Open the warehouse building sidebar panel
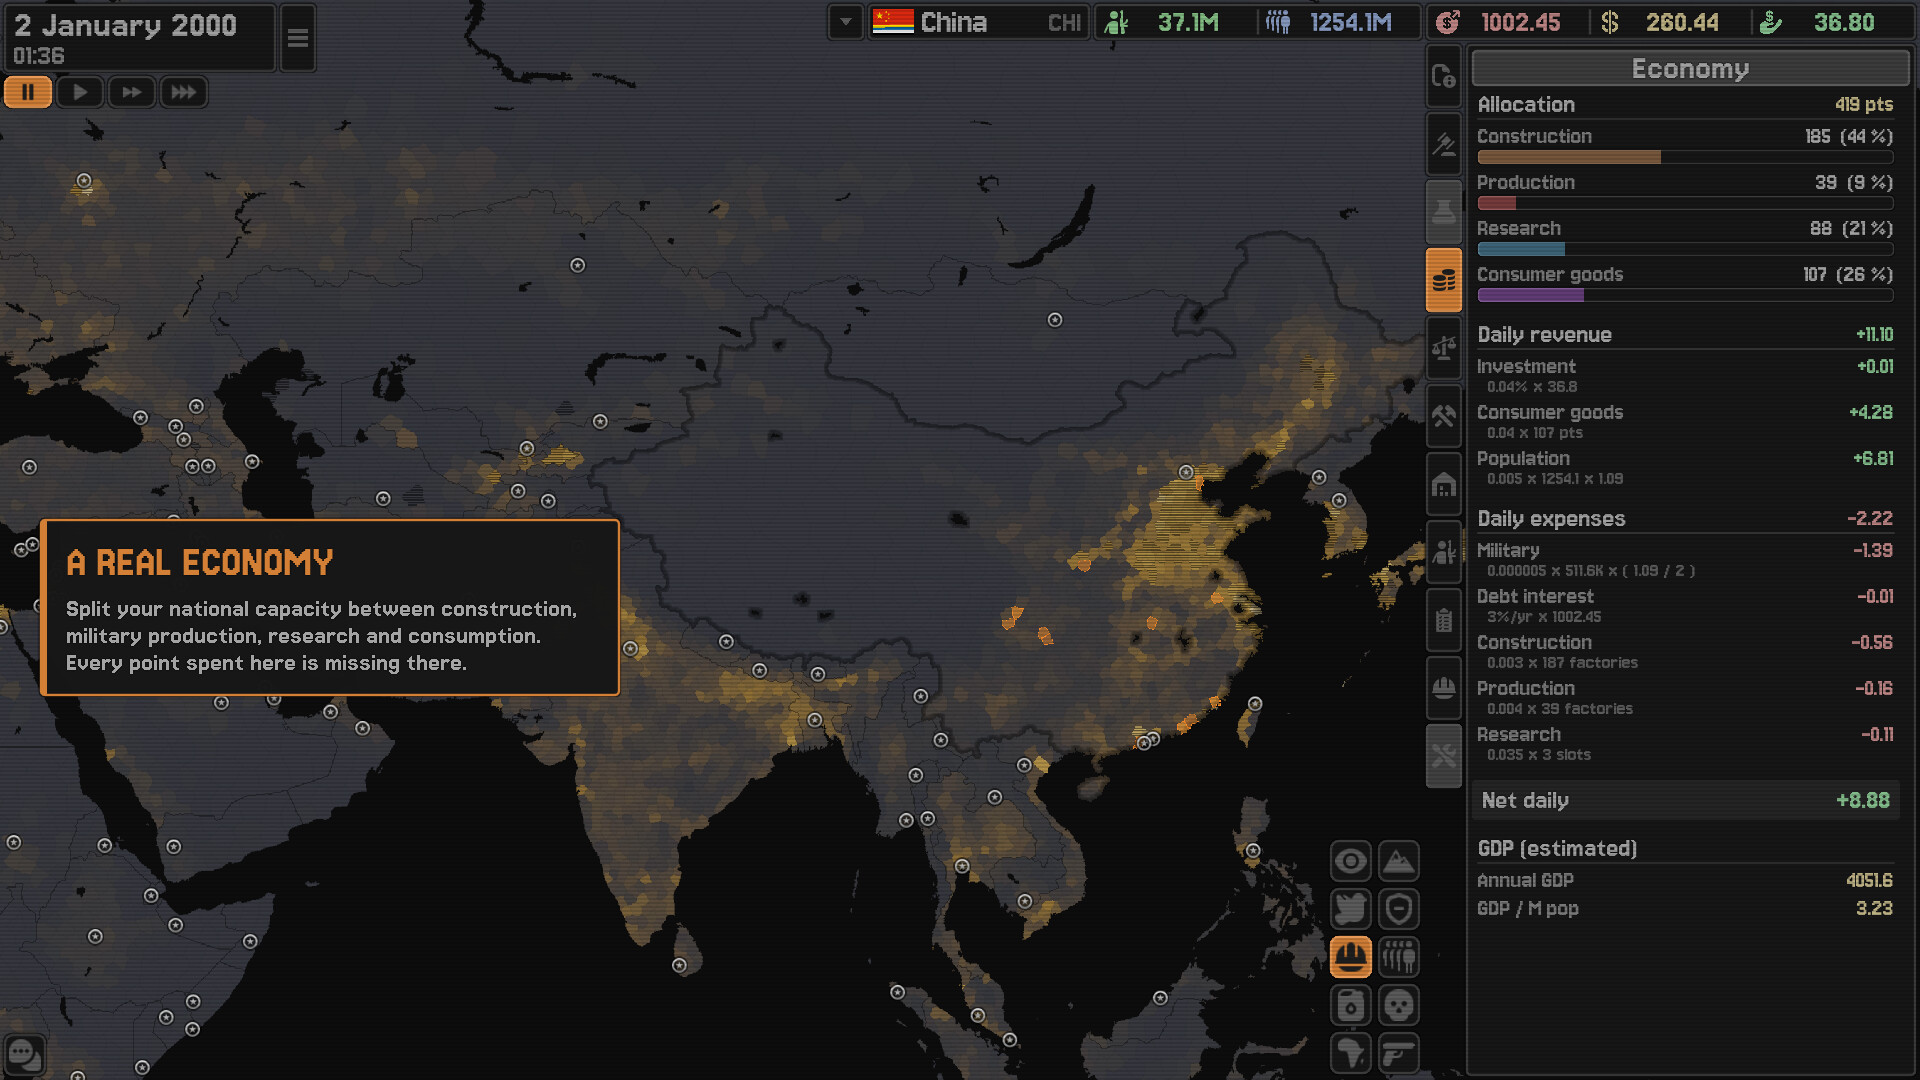 (x=1443, y=484)
